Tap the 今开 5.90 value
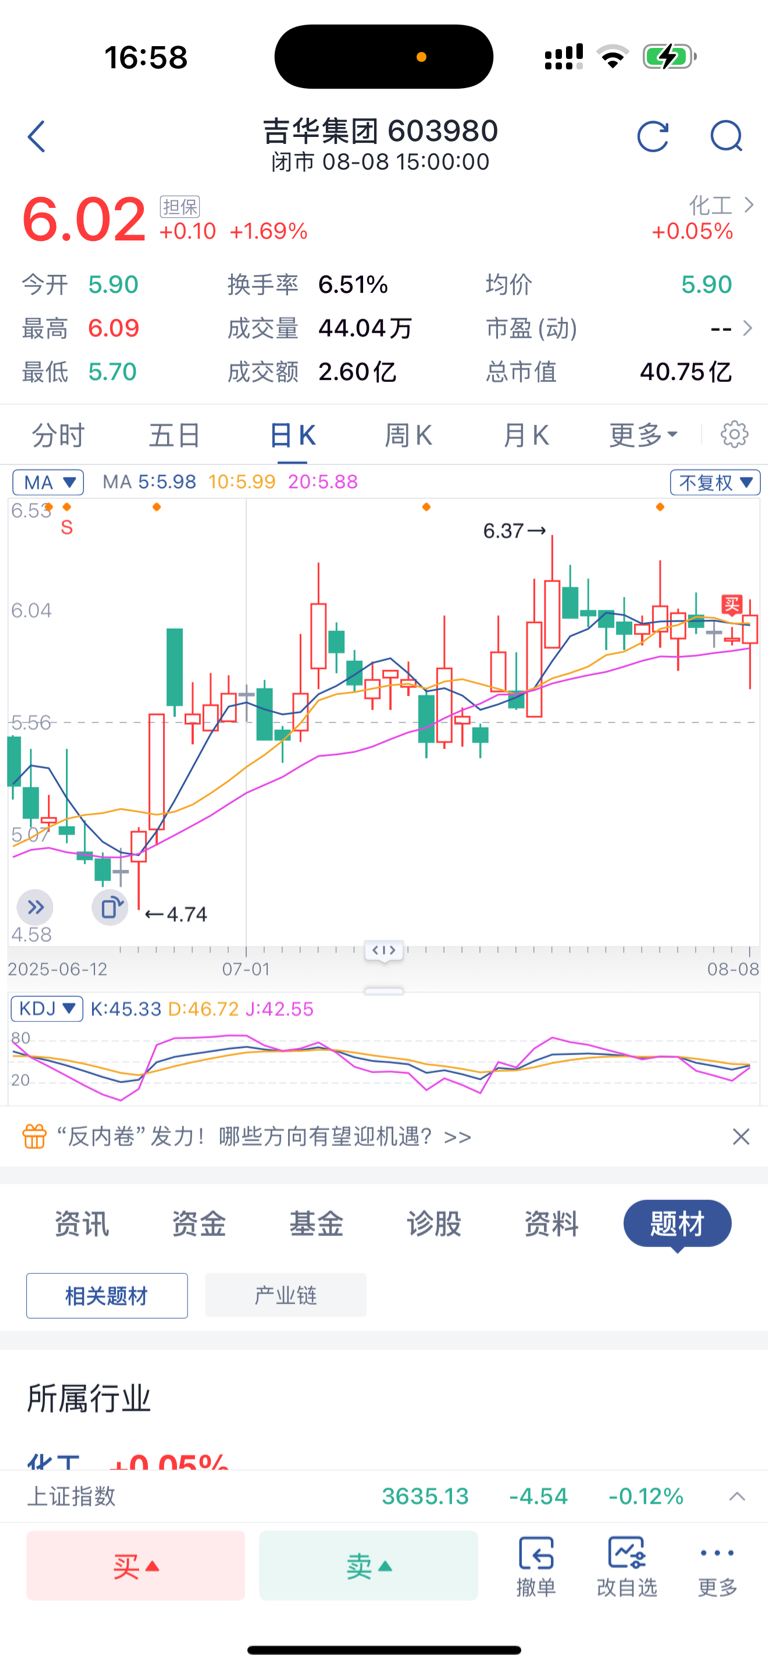The height and width of the screenshot is (1669, 768). [113, 285]
